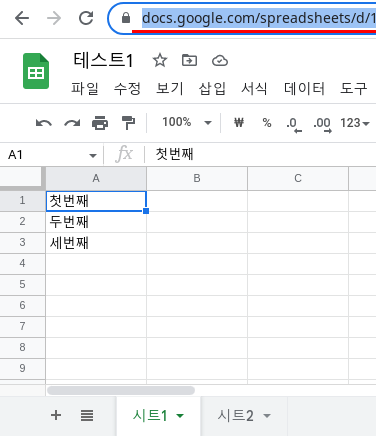
Task: Select column C header
Action: [x=298, y=179]
